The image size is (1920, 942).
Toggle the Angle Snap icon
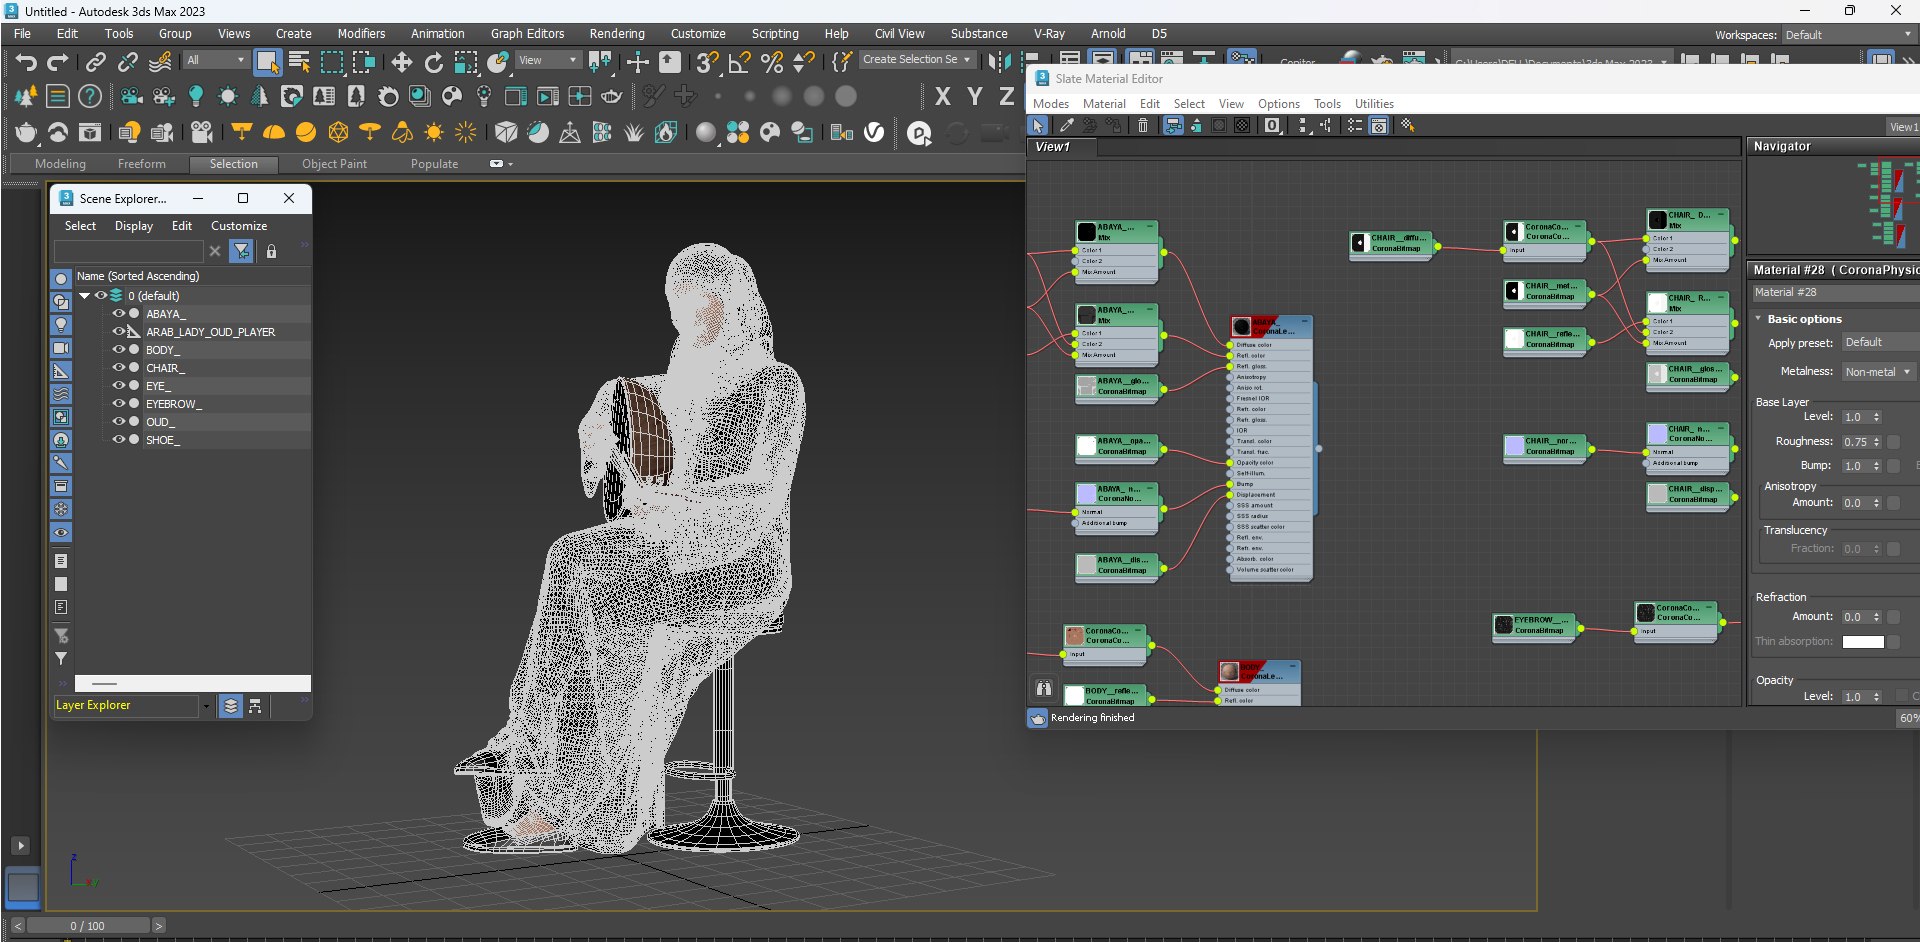(740, 62)
